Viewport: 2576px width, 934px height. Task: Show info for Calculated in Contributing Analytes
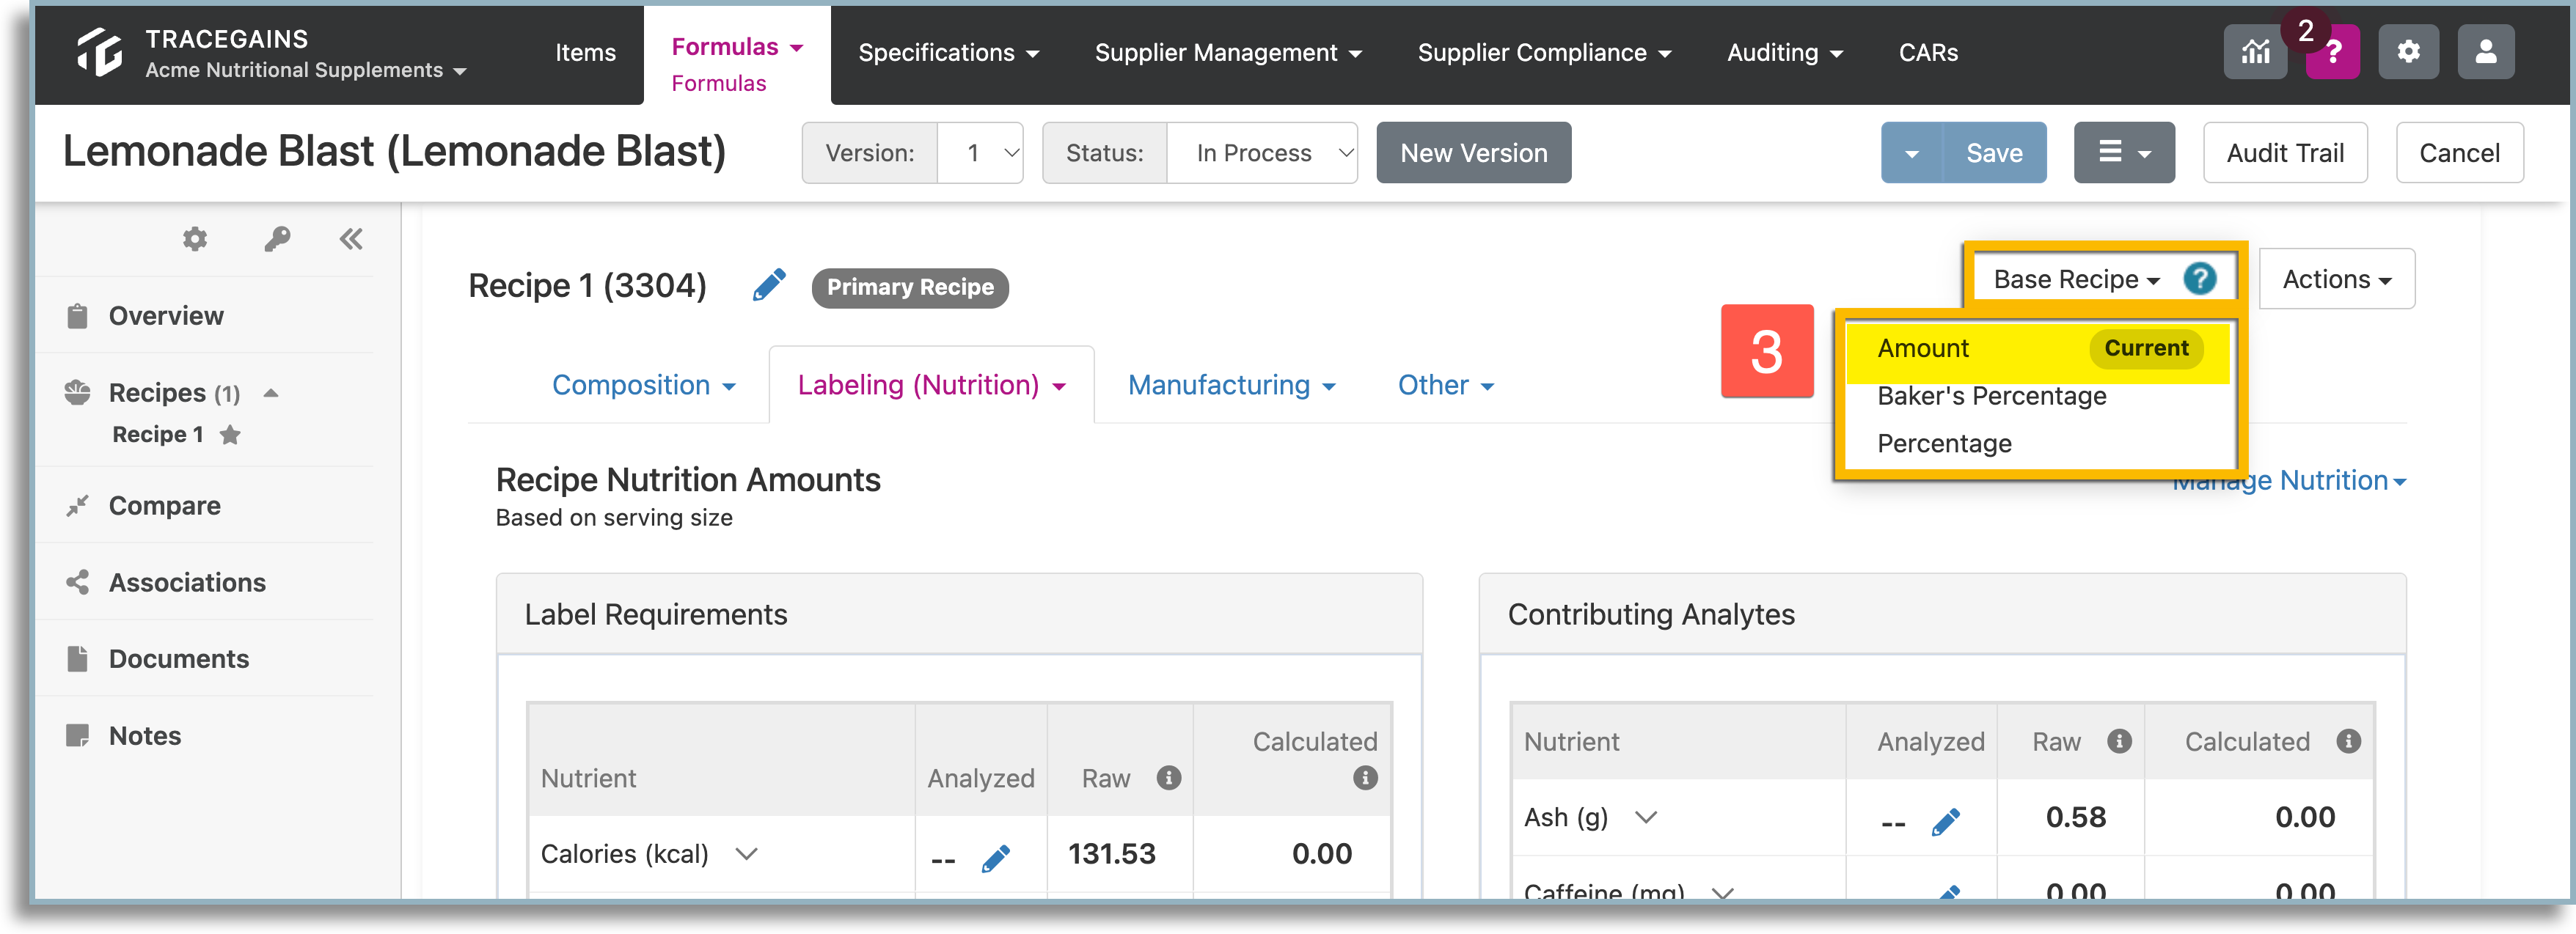[2348, 741]
